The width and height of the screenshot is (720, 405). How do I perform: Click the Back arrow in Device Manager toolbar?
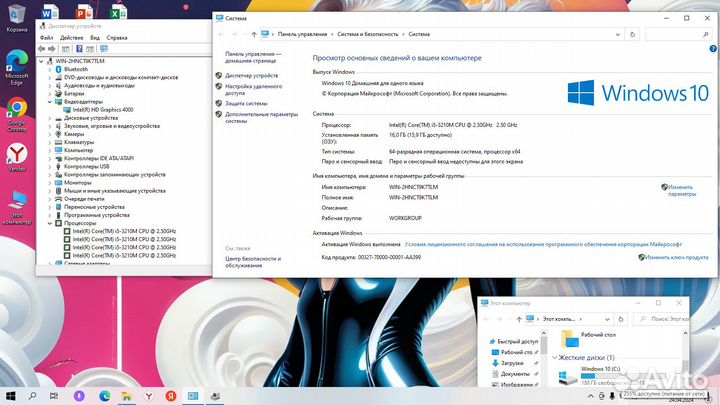pos(42,49)
